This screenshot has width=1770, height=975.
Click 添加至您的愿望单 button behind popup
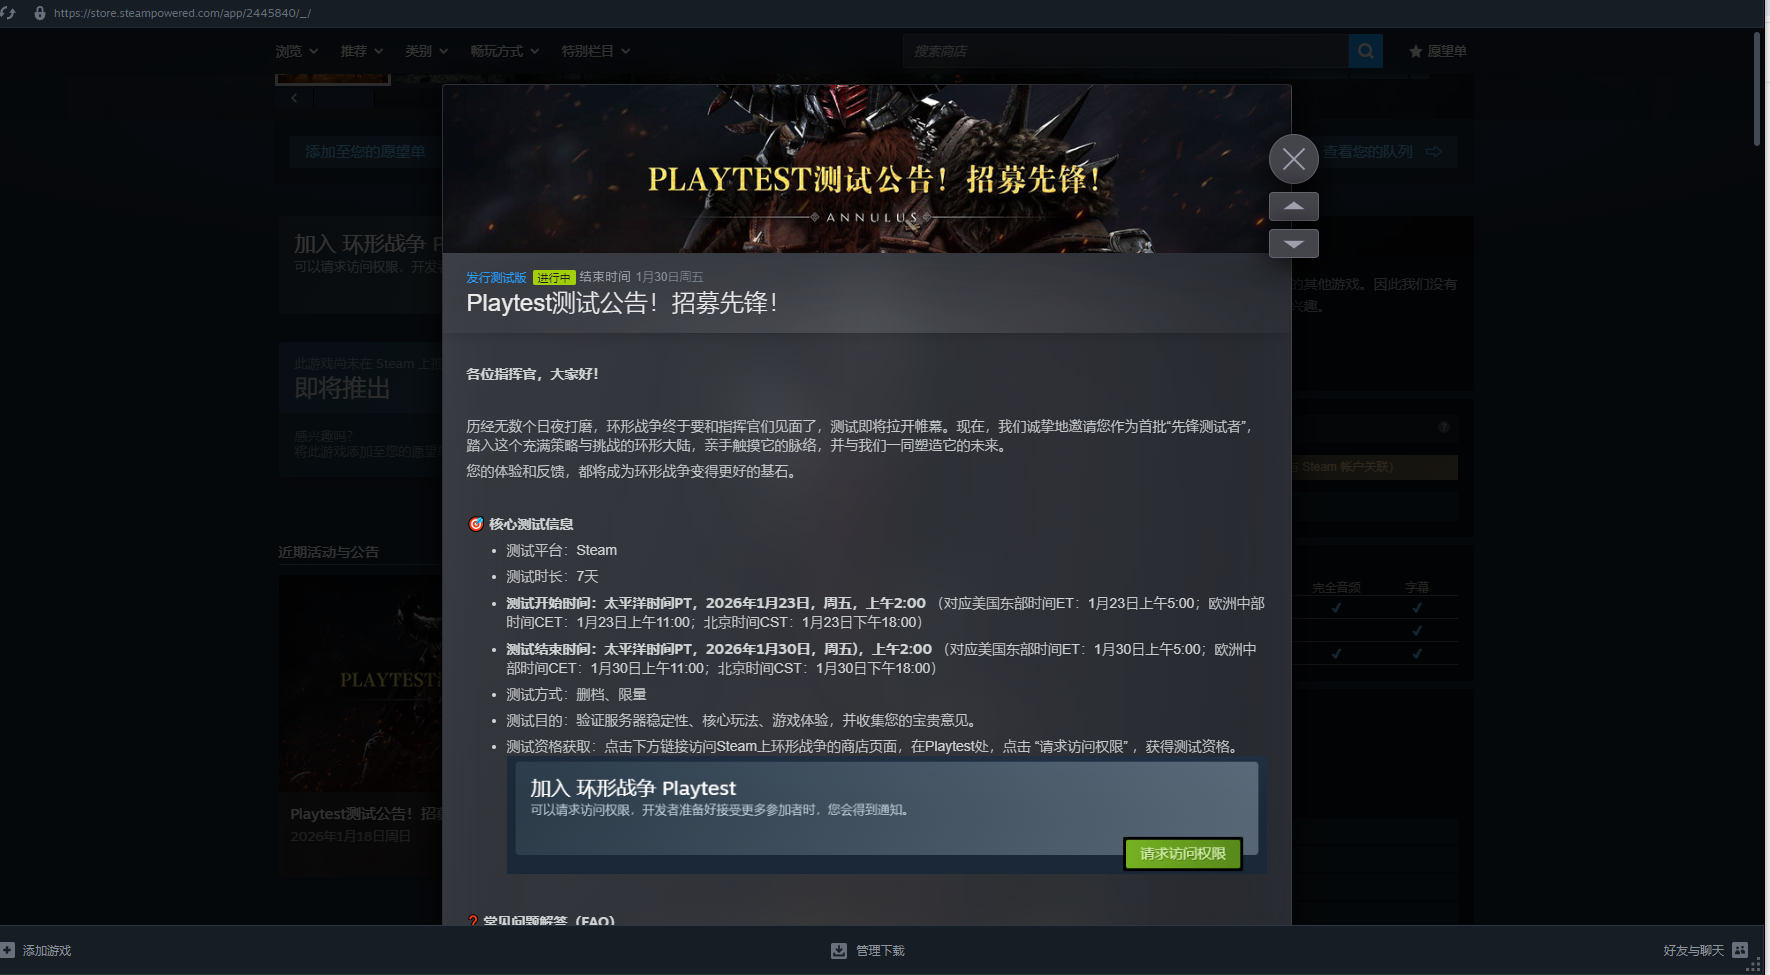(x=365, y=152)
